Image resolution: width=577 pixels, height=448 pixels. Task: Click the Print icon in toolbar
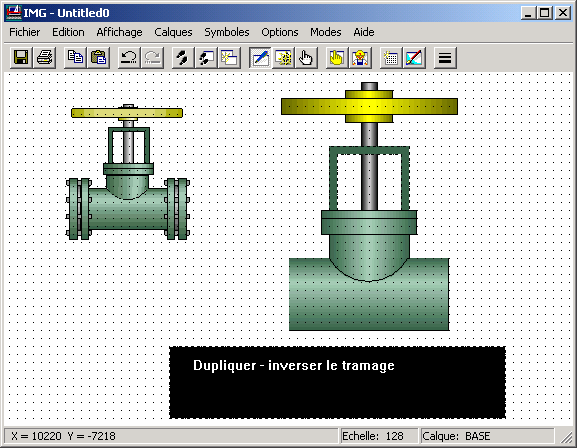click(45, 58)
